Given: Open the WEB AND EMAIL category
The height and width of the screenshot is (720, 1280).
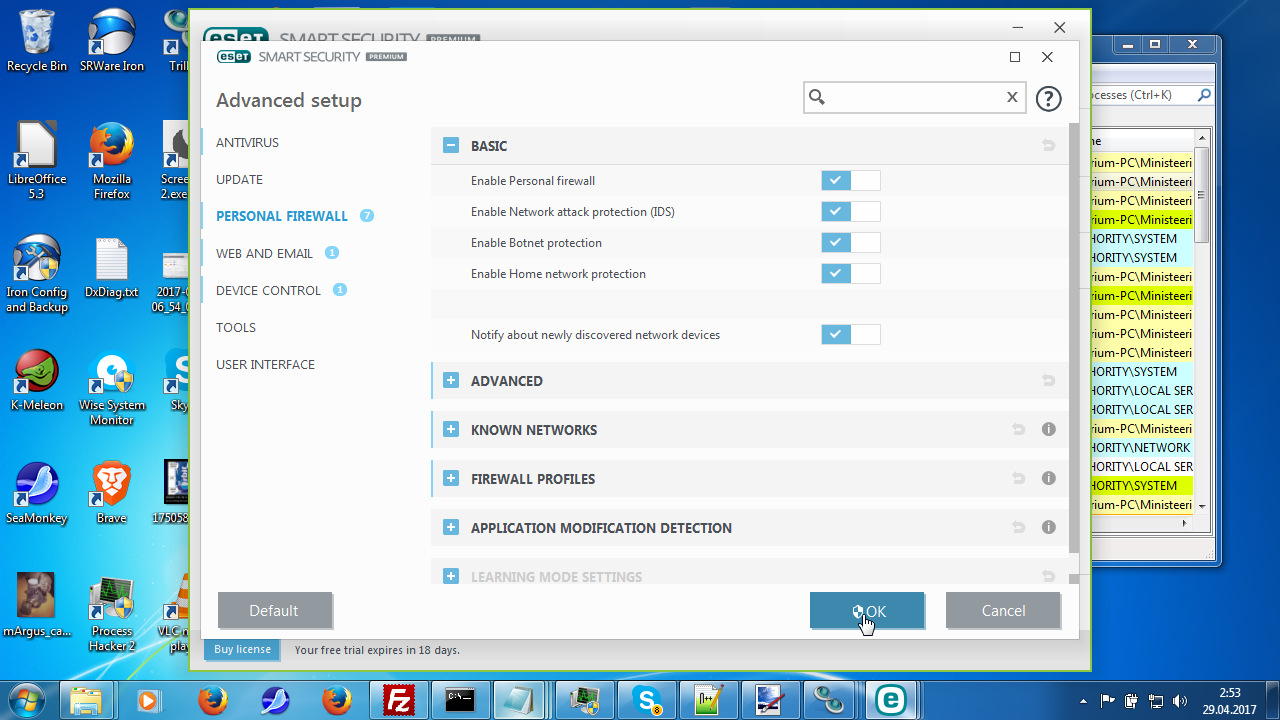Looking at the screenshot, I should (x=264, y=254).
